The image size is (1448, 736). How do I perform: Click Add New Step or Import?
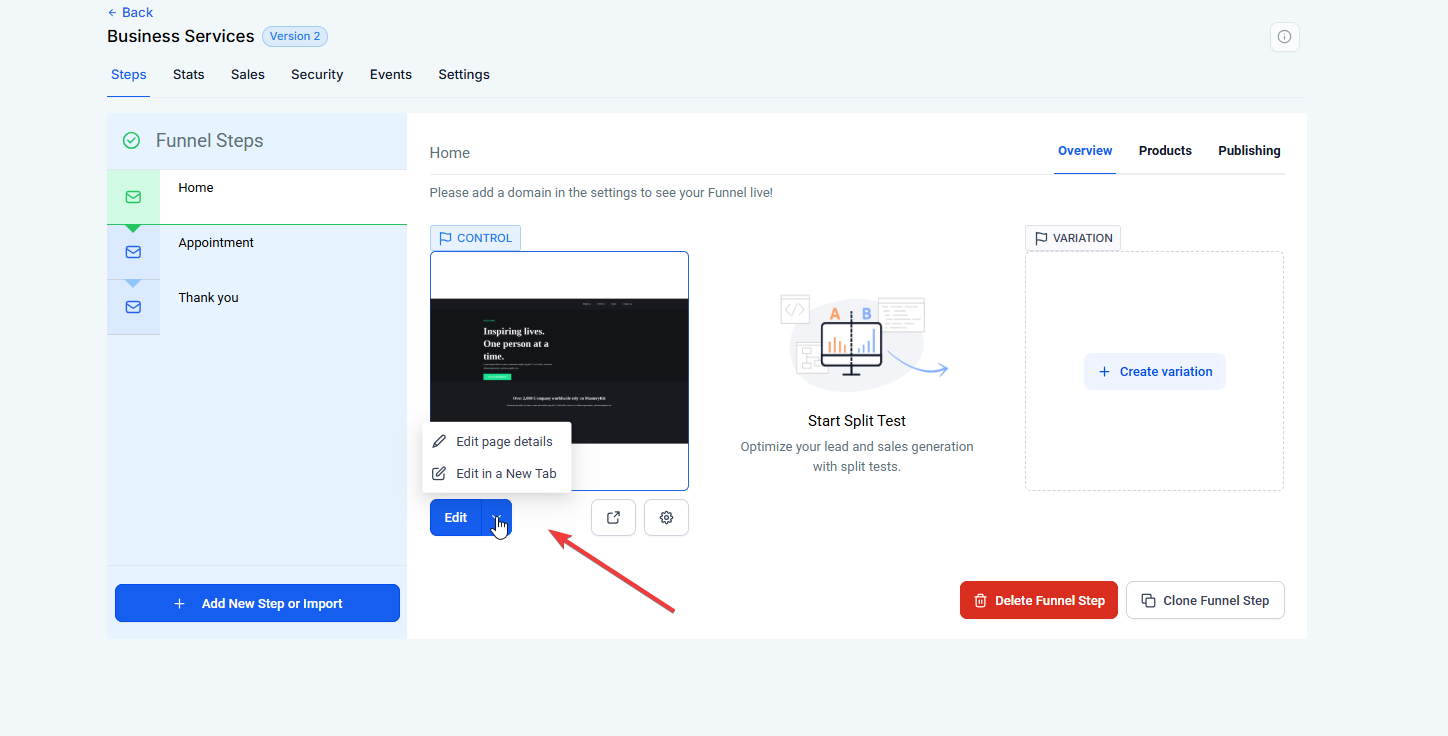(x=257, y=603)
